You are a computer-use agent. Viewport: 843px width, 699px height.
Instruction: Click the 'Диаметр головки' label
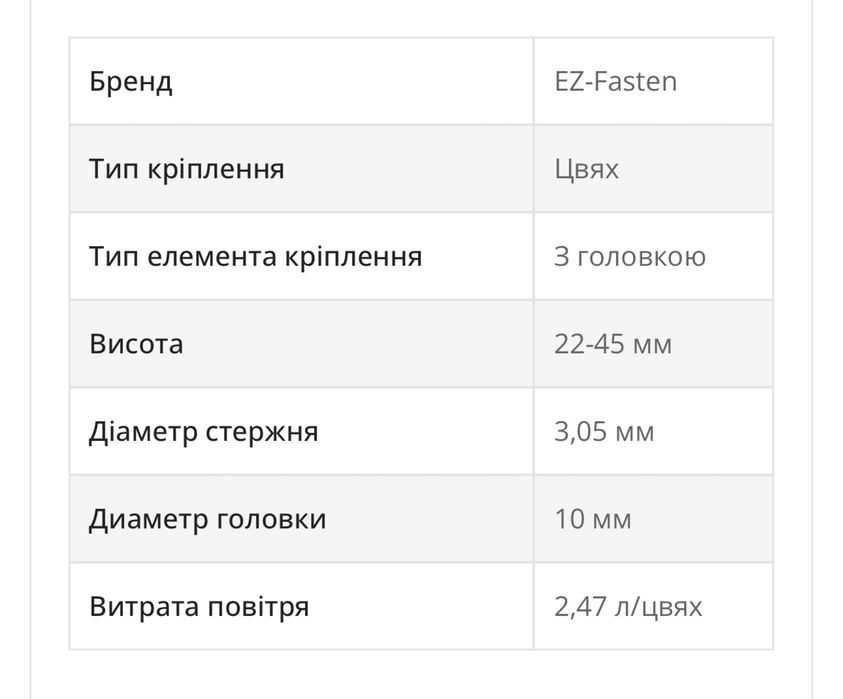[207, 519]
